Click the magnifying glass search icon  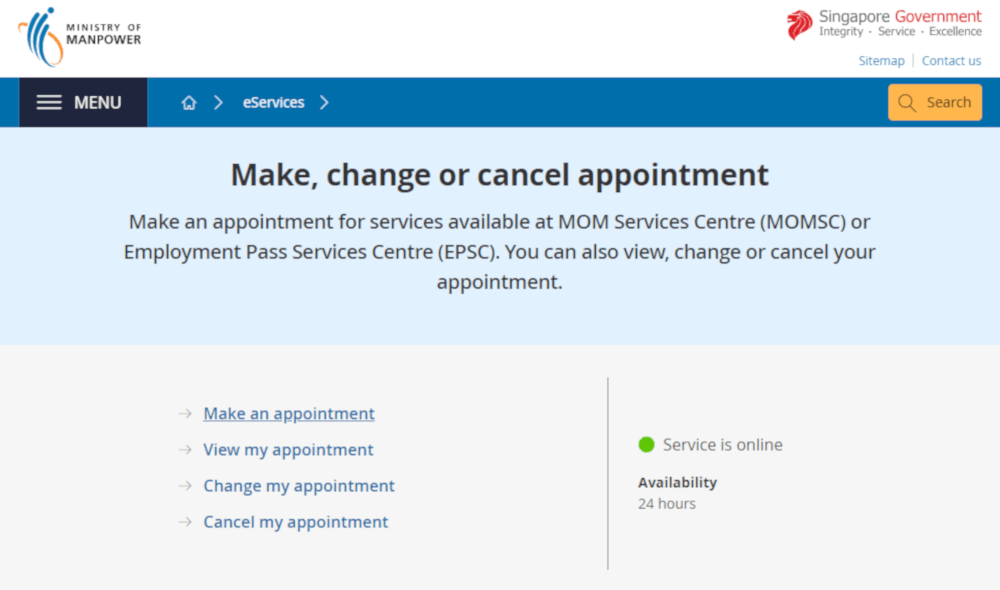tap(907, 103)
